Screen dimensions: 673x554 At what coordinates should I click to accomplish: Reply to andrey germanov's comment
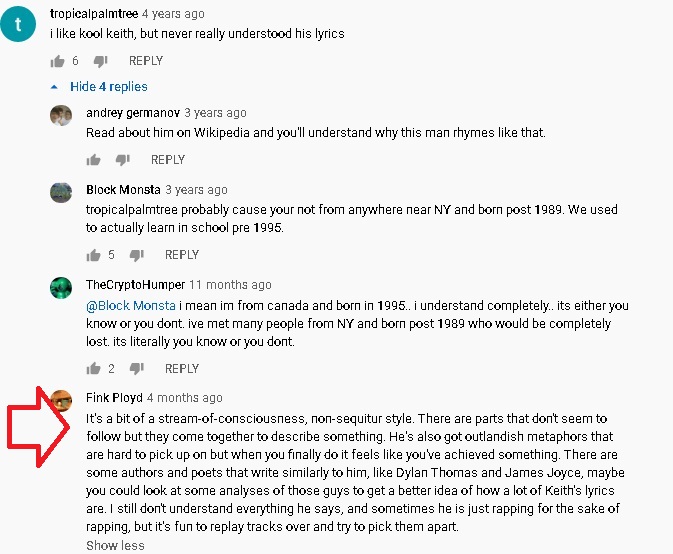coord(168,160)
